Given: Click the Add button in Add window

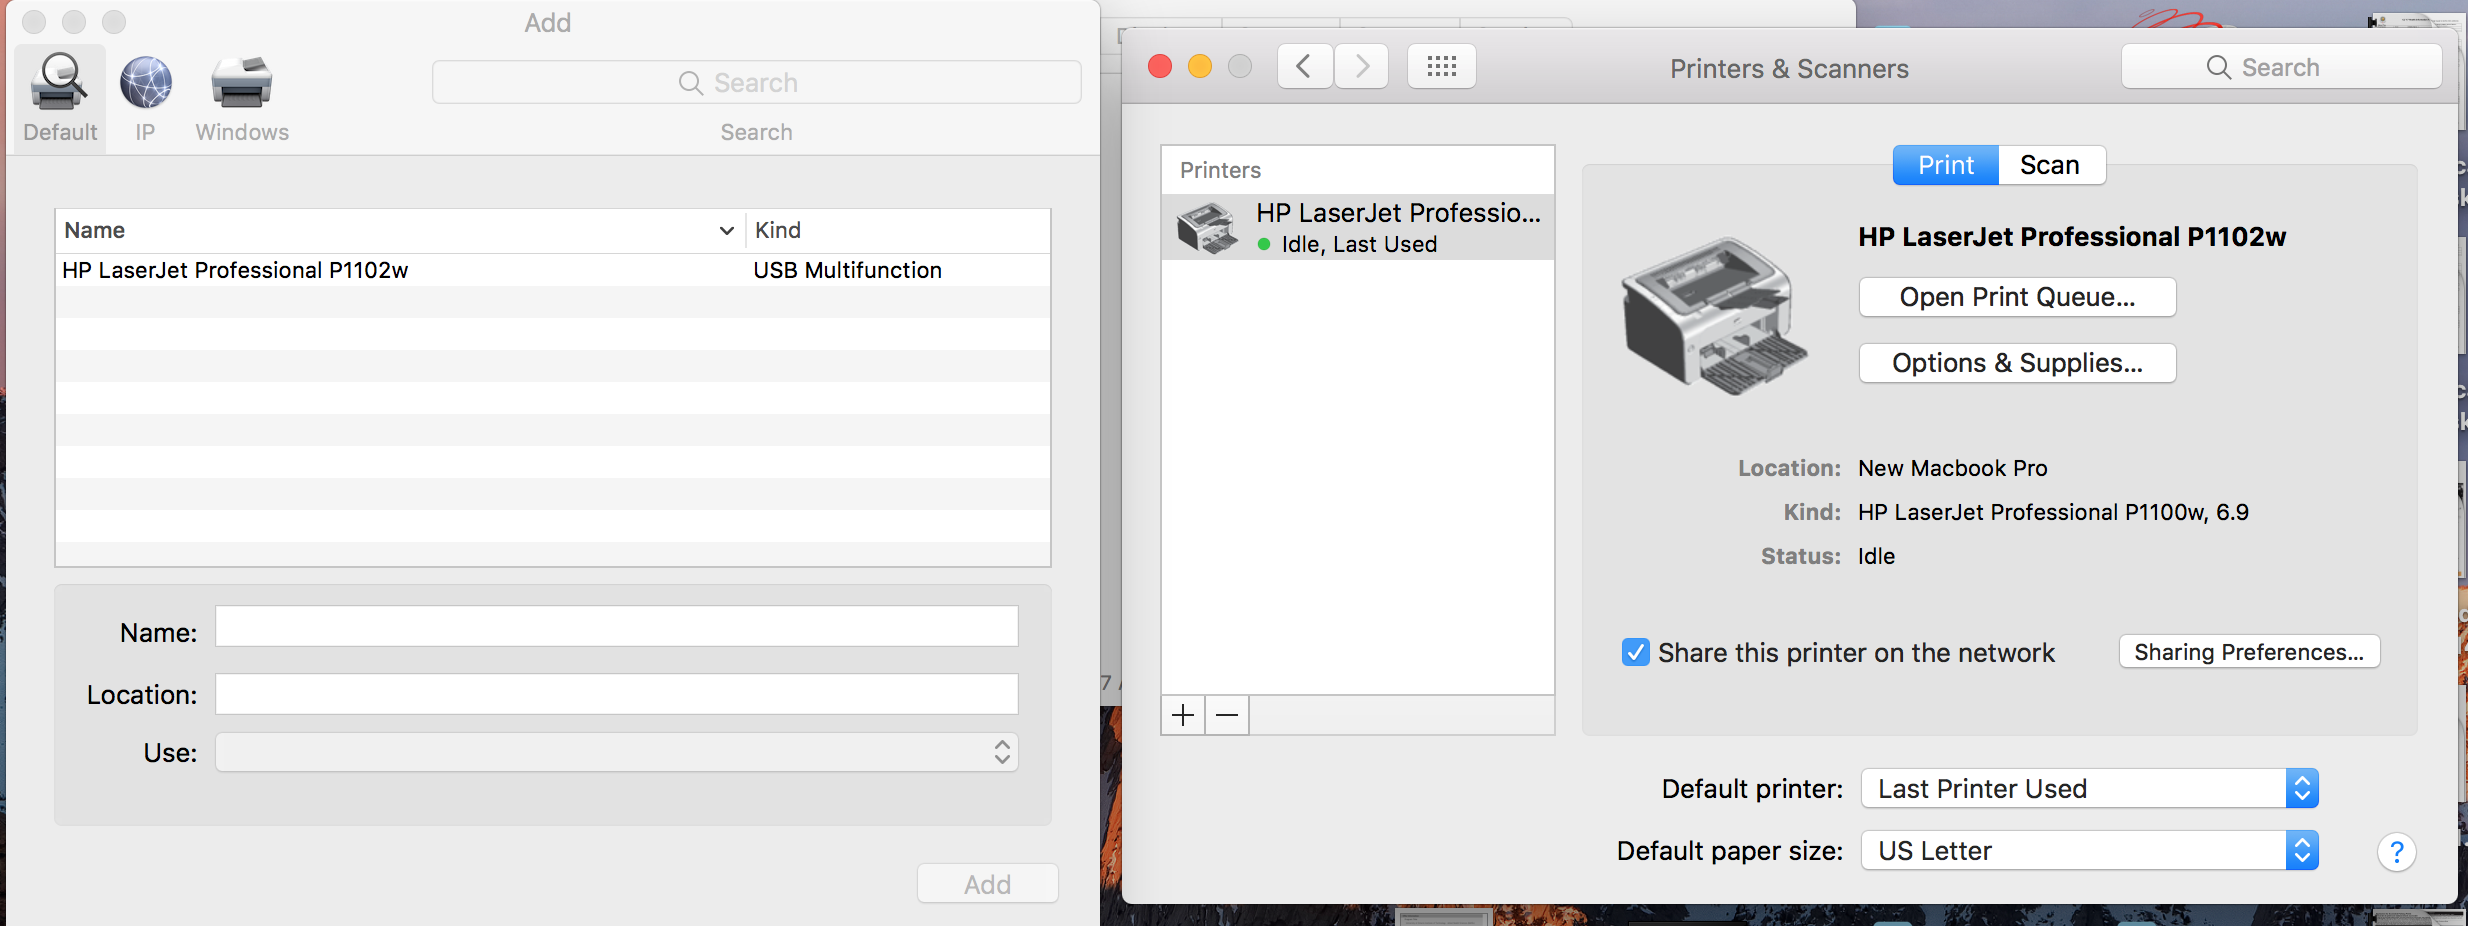Looking at the screenshot, I should pyautogui.click(x=987, y=884).
